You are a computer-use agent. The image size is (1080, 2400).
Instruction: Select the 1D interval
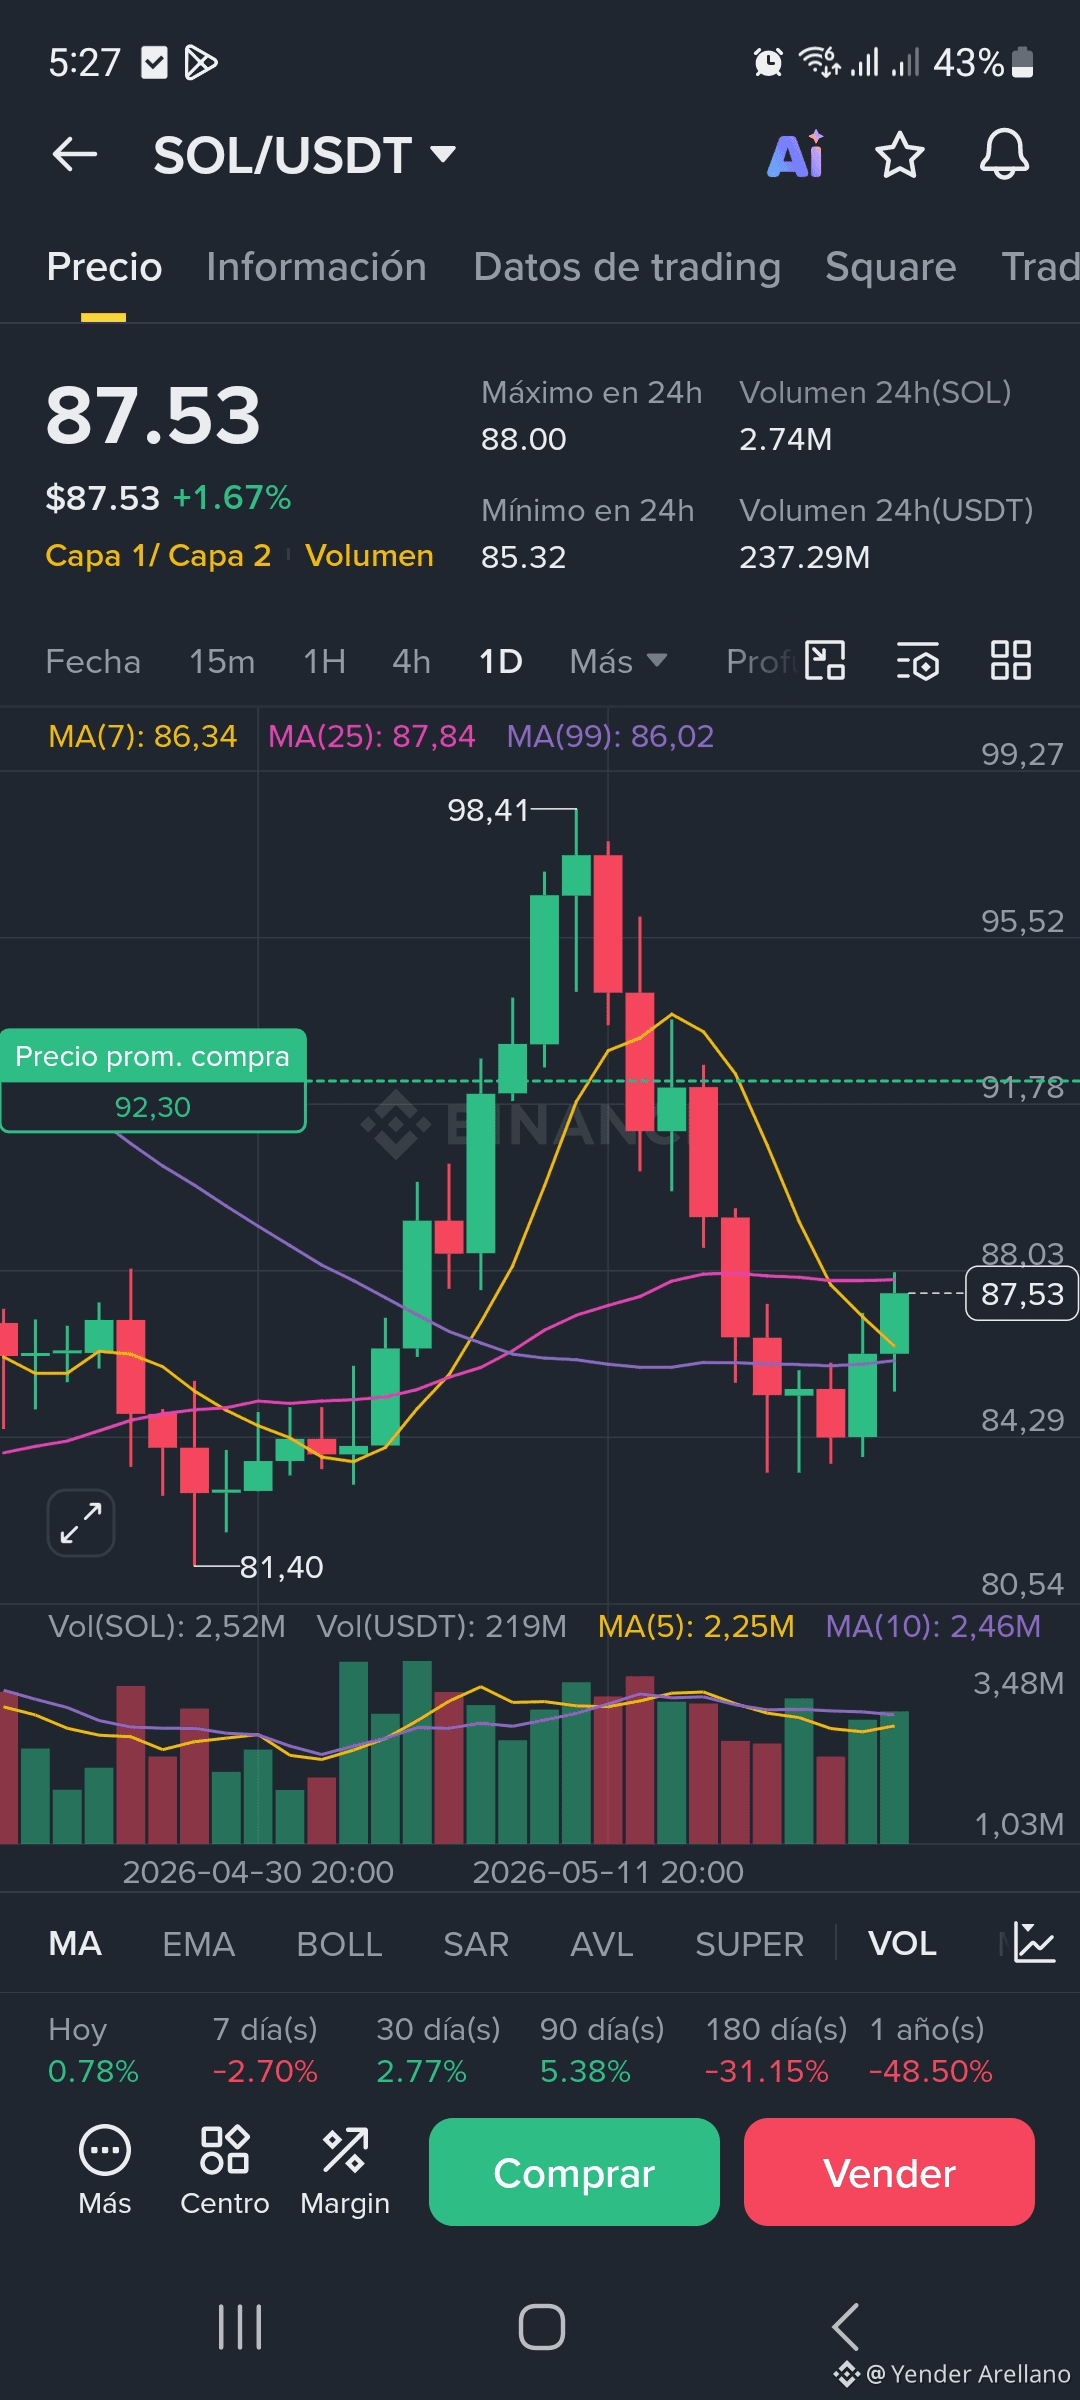coord(500,662)
